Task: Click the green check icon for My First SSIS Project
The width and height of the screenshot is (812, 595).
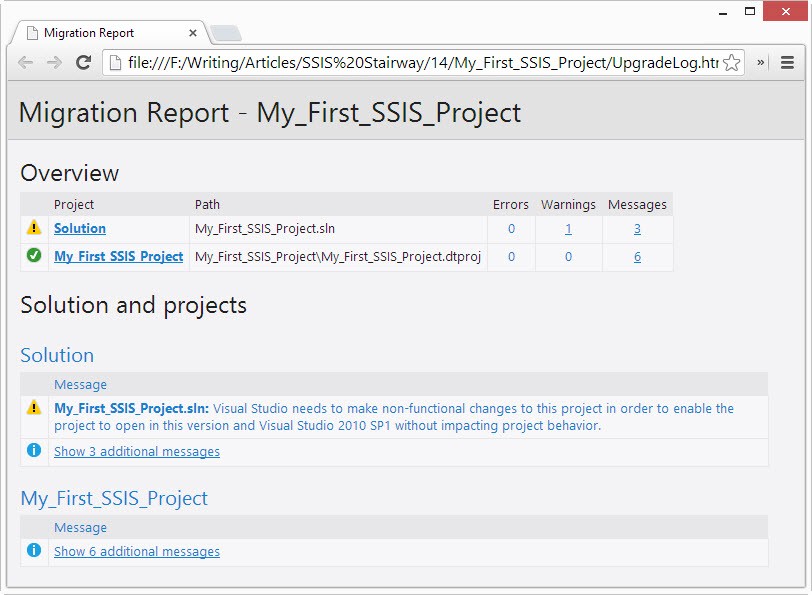Action: [34, 256]
